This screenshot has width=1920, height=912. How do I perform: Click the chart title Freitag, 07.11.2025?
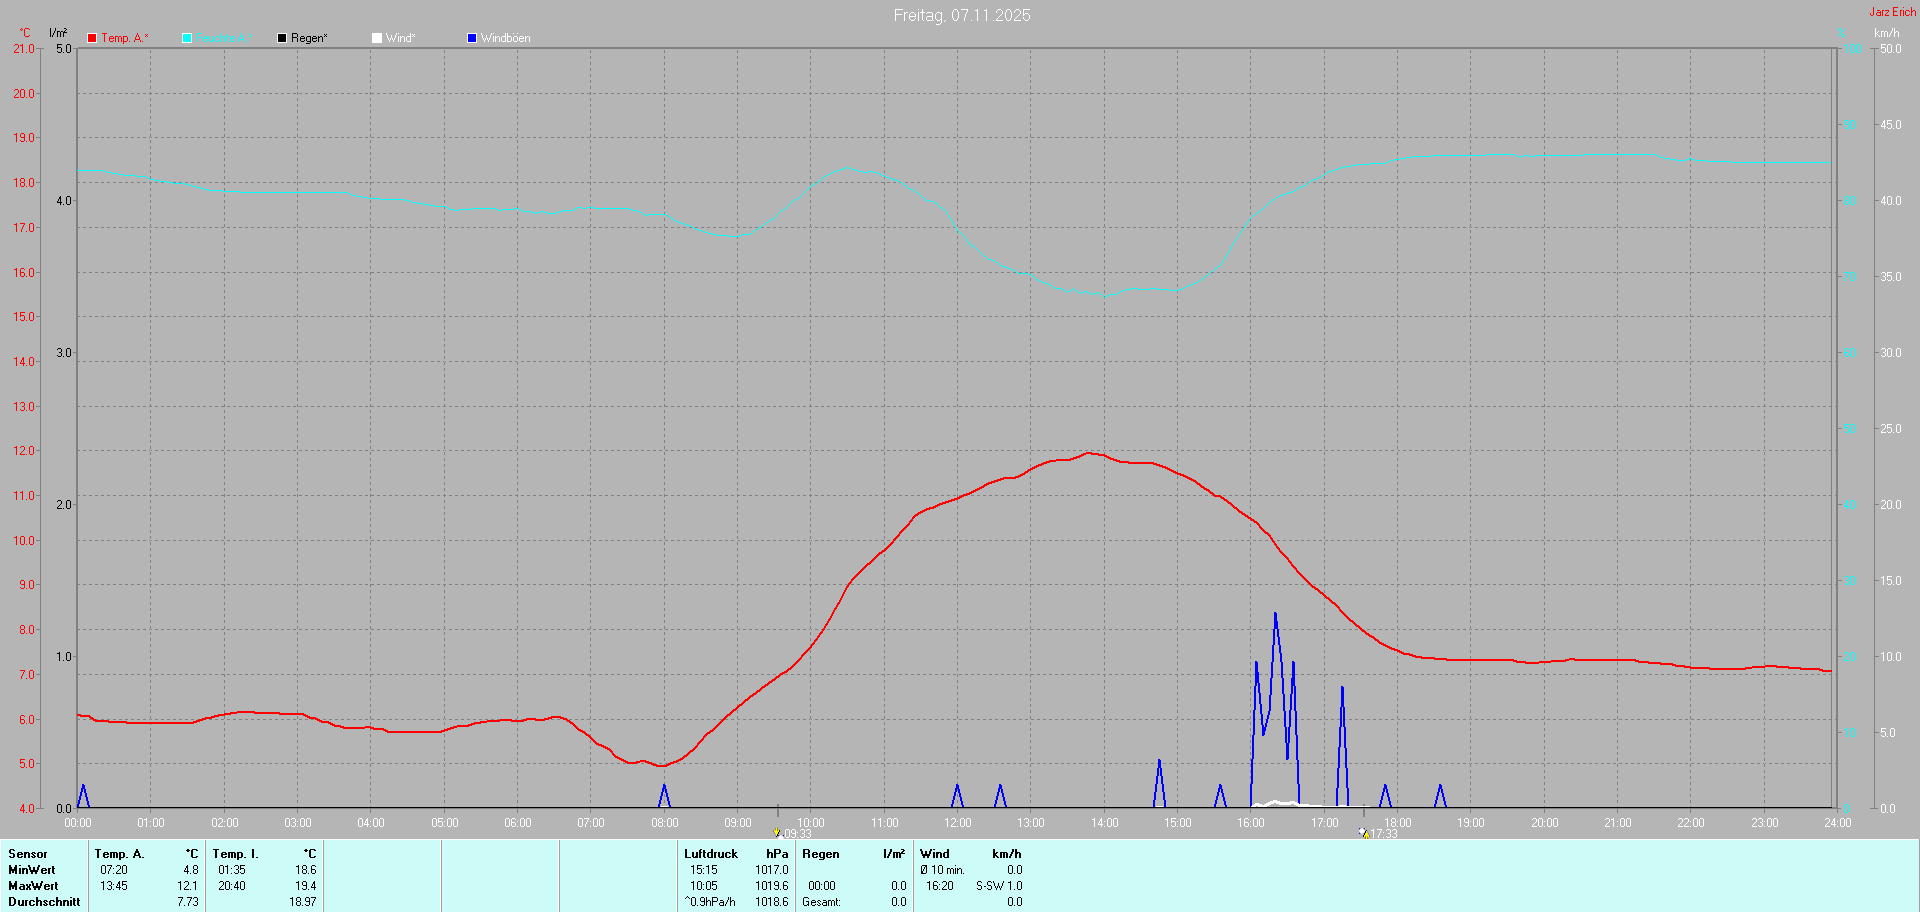pyautogui.click(x=961, y=15)
